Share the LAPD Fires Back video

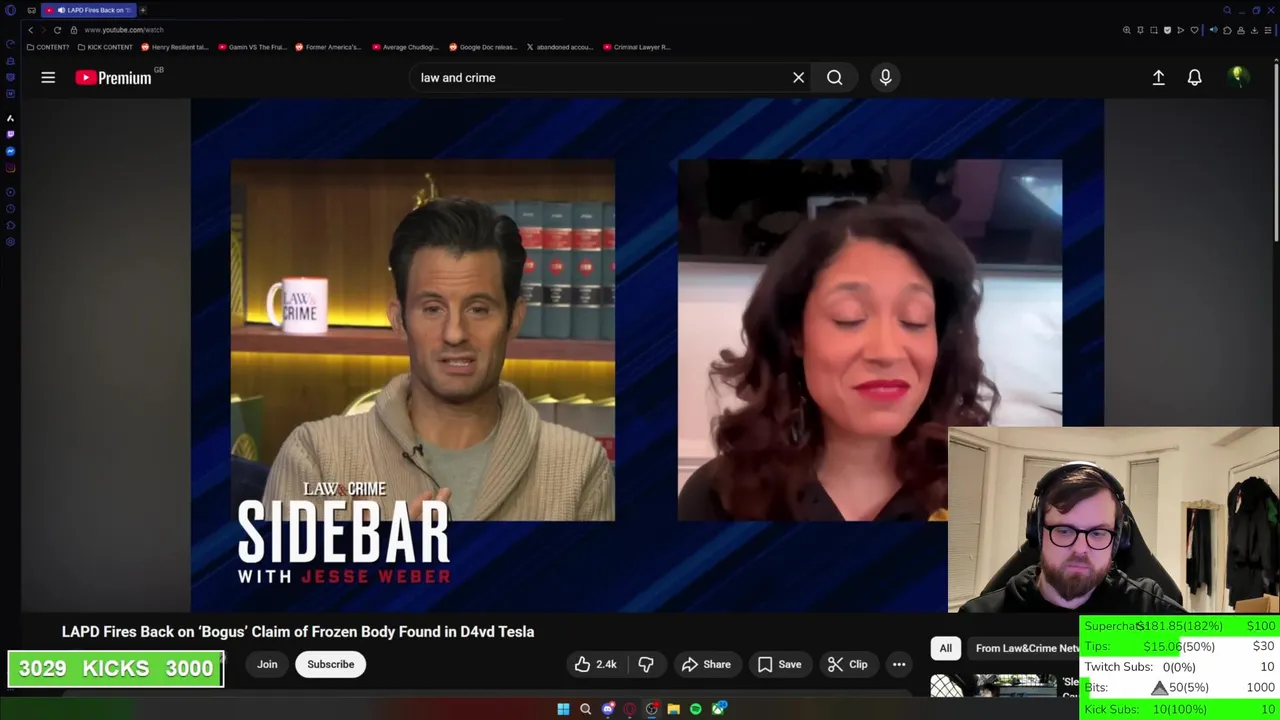click(x=706, y=664)
